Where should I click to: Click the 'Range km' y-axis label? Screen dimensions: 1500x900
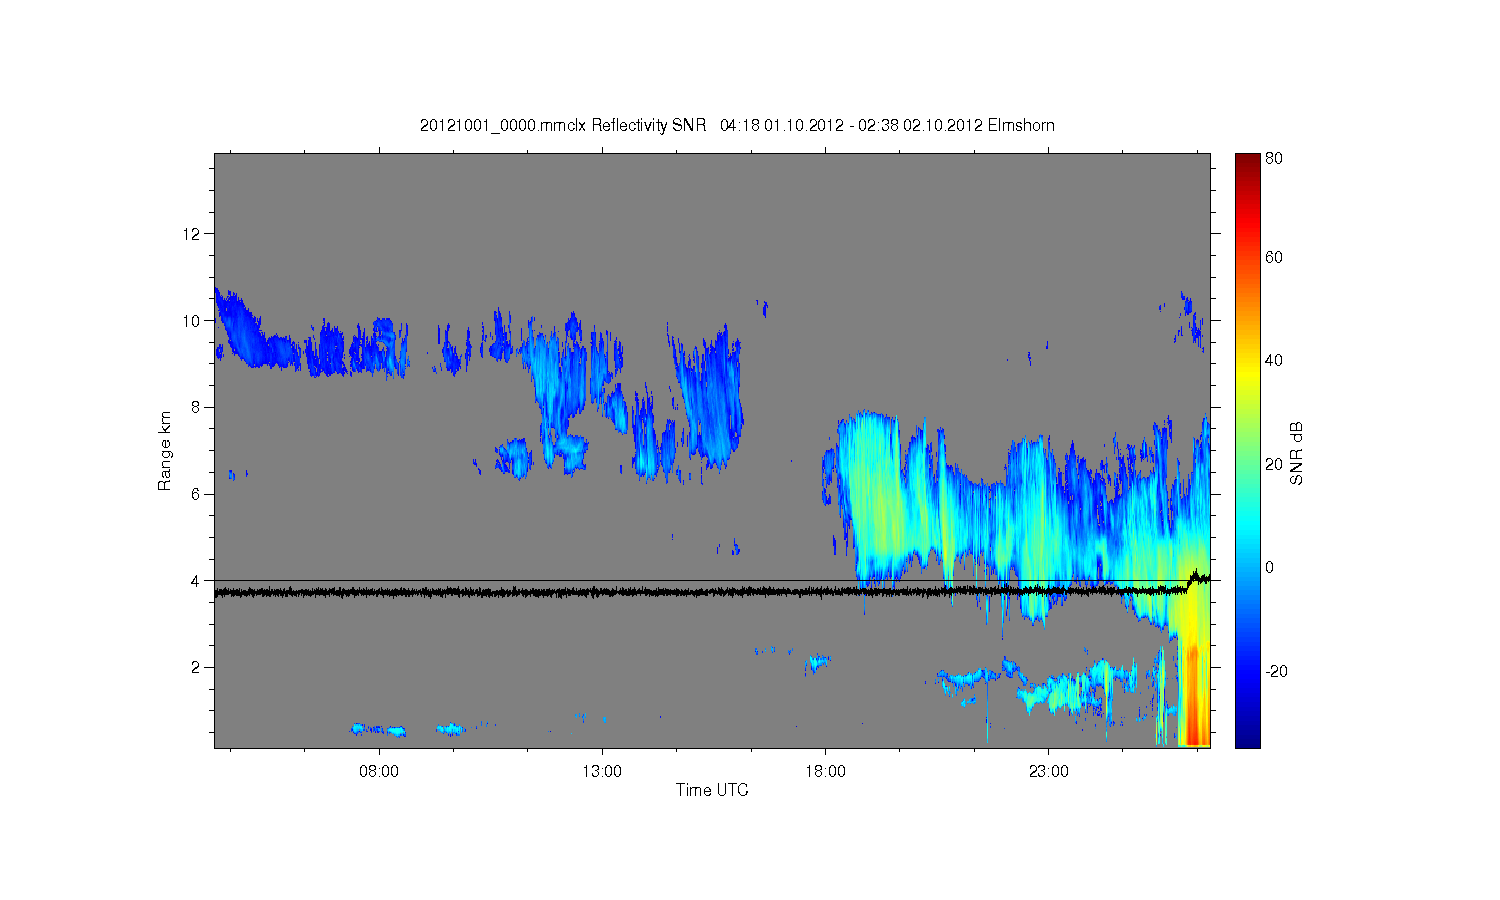pos(165,451)
